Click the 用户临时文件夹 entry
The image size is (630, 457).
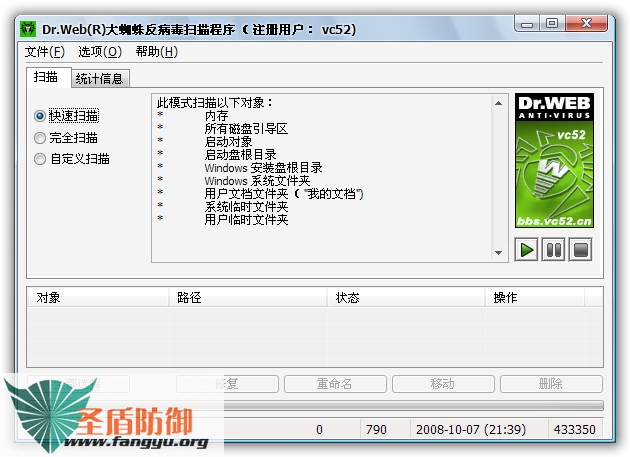(x=246, y=219)
